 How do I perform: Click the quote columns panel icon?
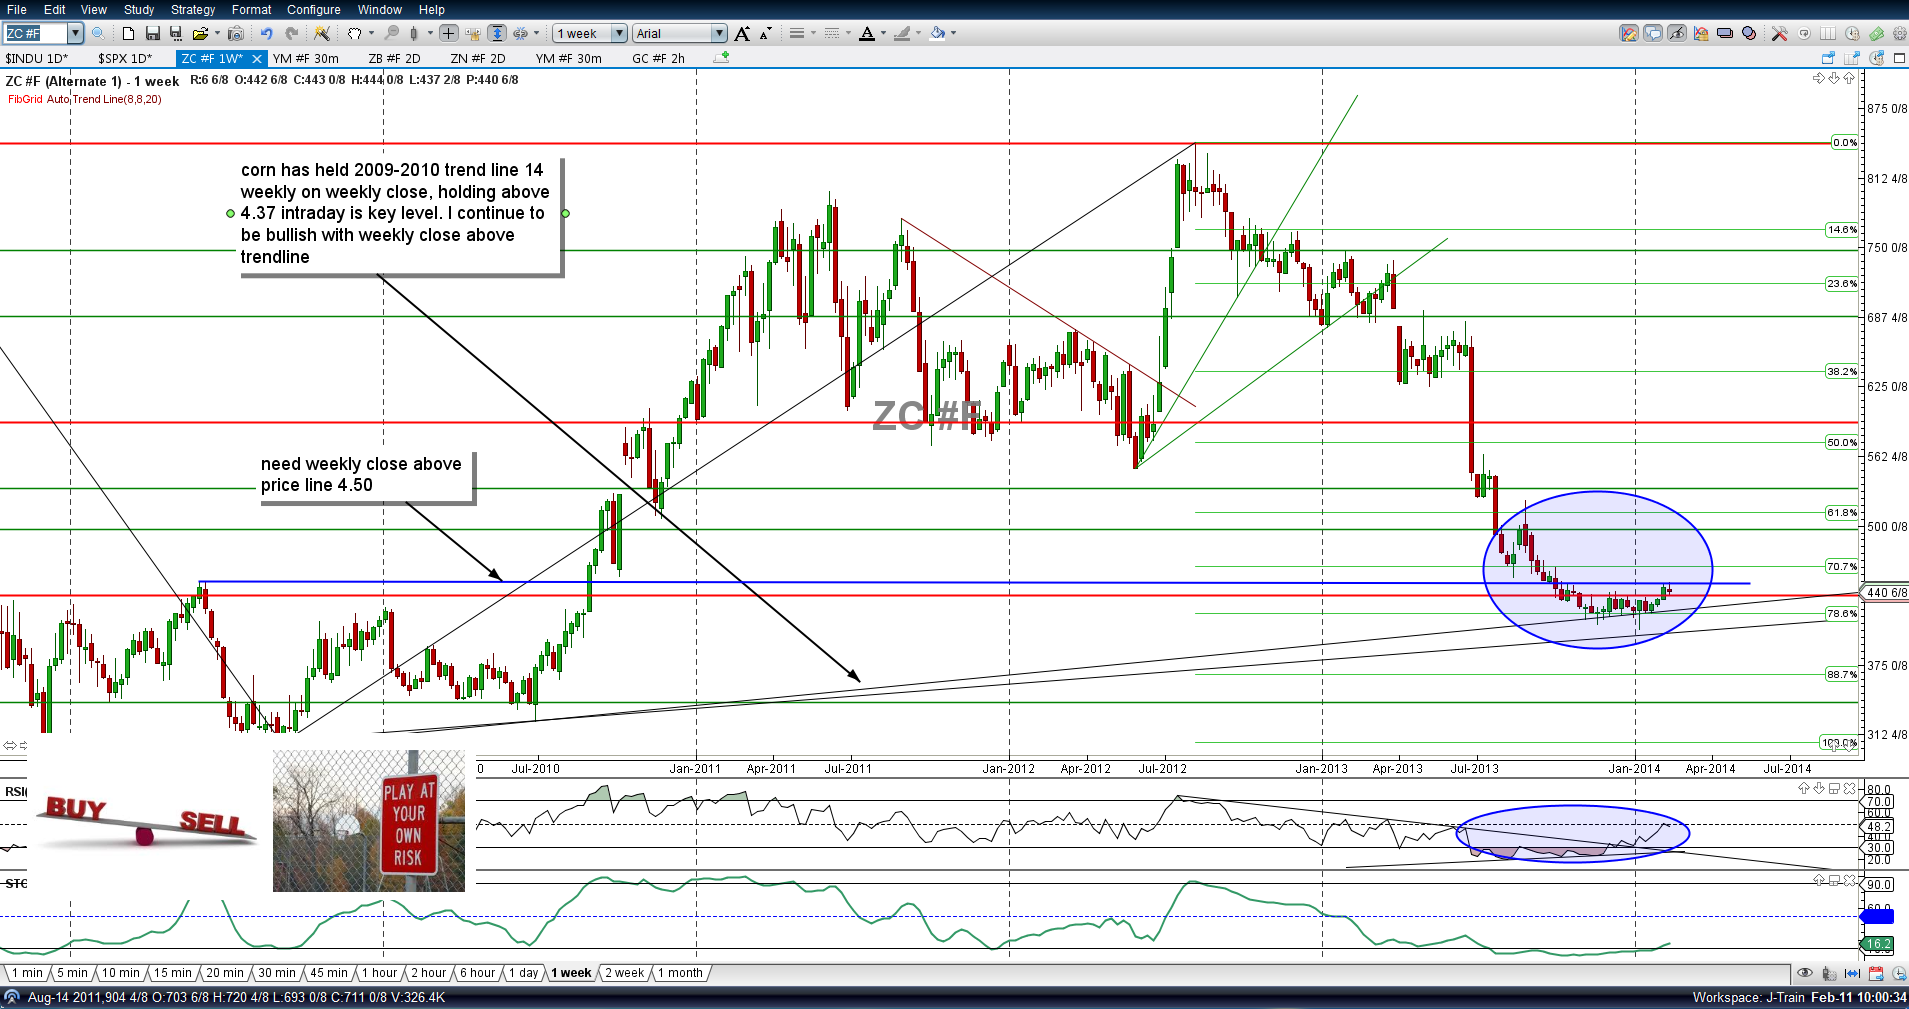pyautogui.click(x=1828, y=33)
